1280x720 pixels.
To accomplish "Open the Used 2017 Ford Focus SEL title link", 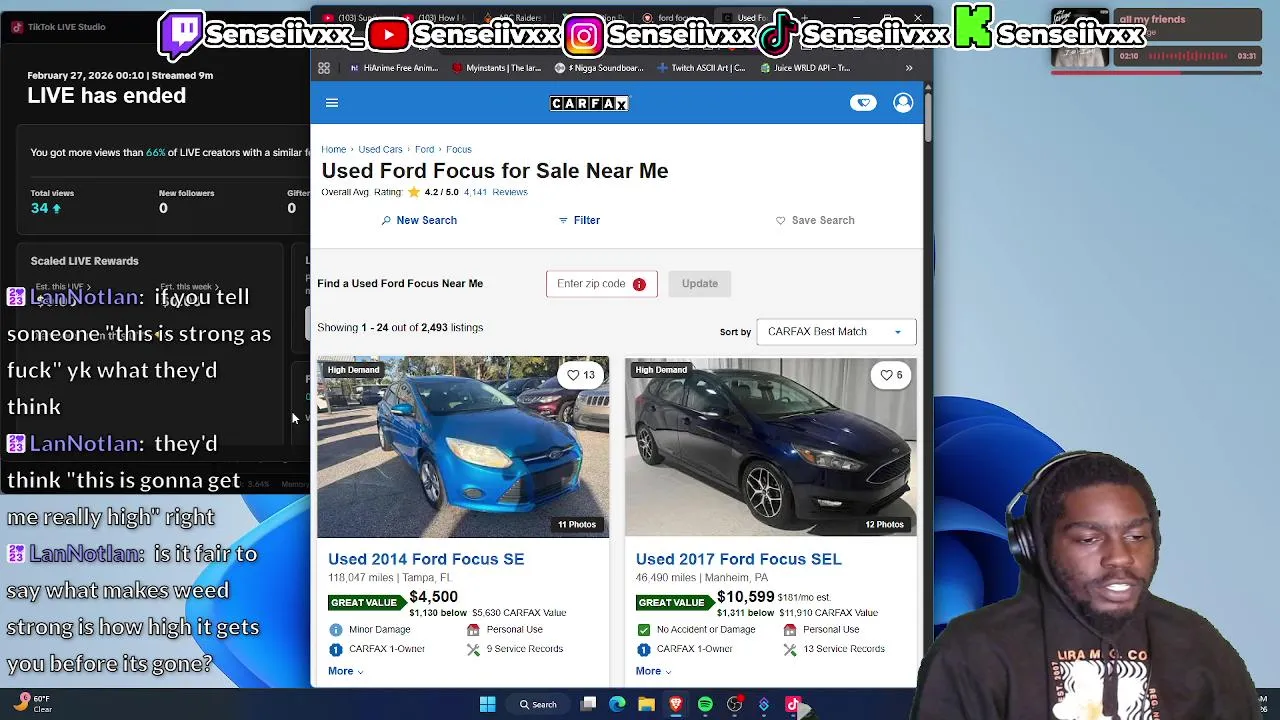I will [739, 559].
